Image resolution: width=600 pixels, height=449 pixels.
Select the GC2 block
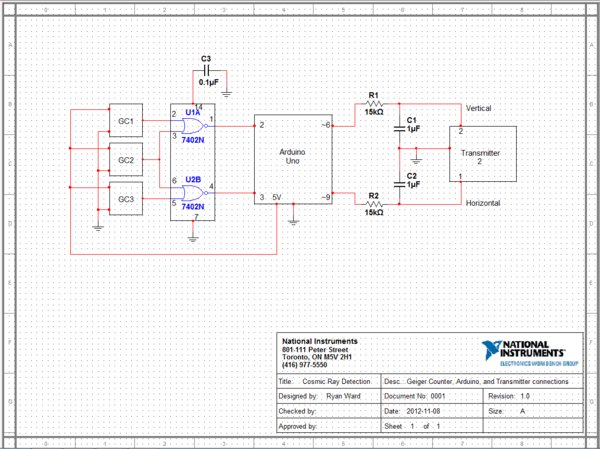point(126,159)
